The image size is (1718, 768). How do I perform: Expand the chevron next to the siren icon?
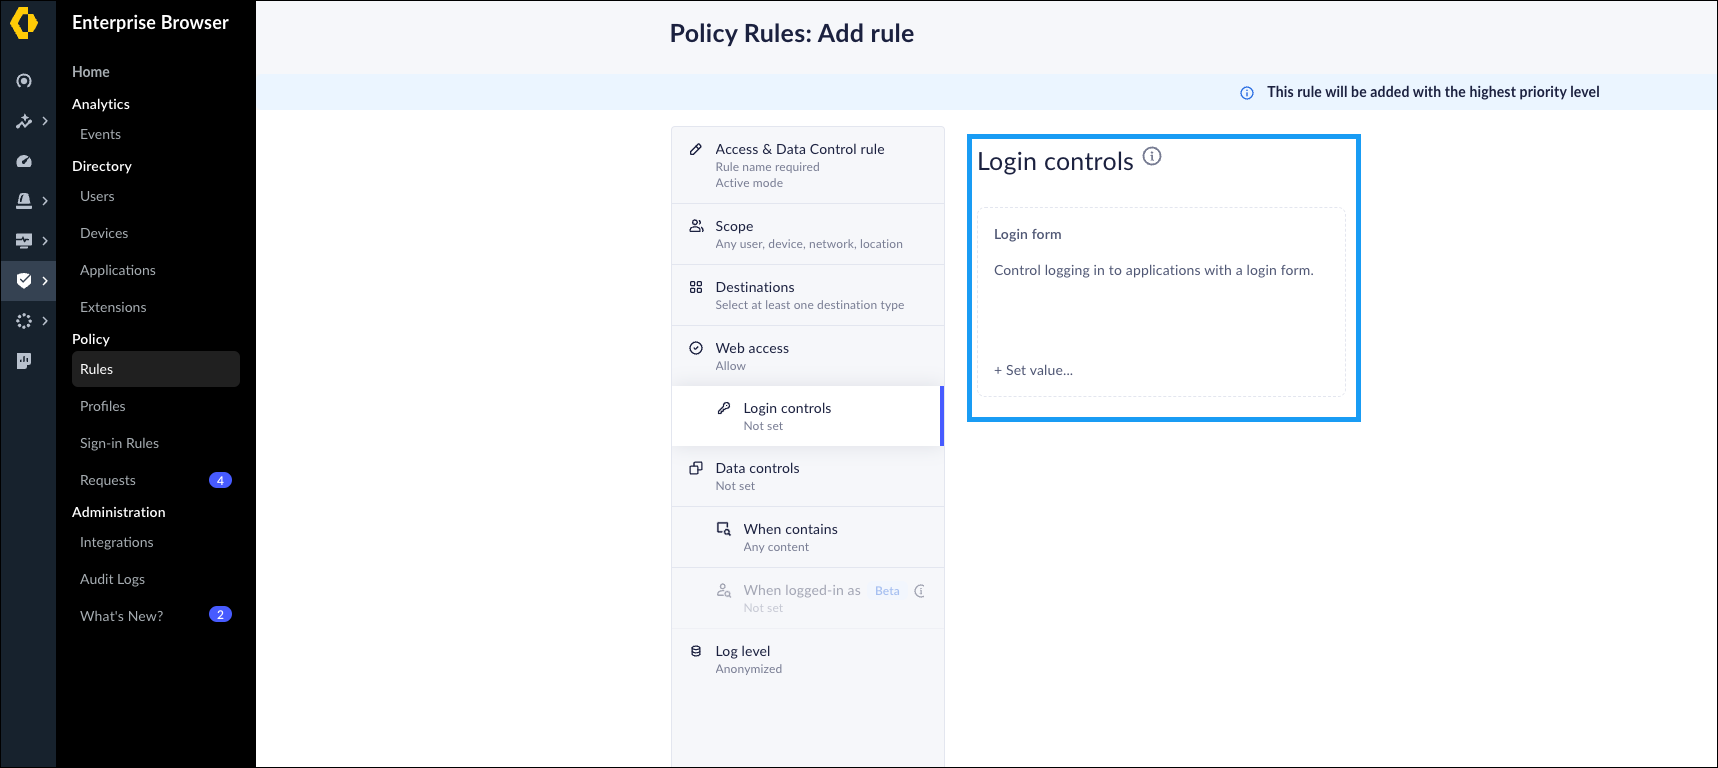point(45,201)
